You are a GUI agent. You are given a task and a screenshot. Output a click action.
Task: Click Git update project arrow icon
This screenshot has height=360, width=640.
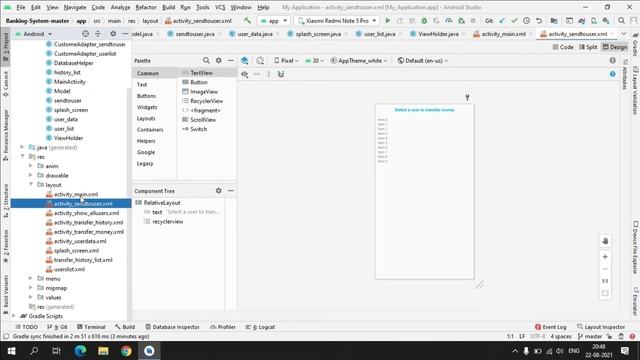[502, 20]
